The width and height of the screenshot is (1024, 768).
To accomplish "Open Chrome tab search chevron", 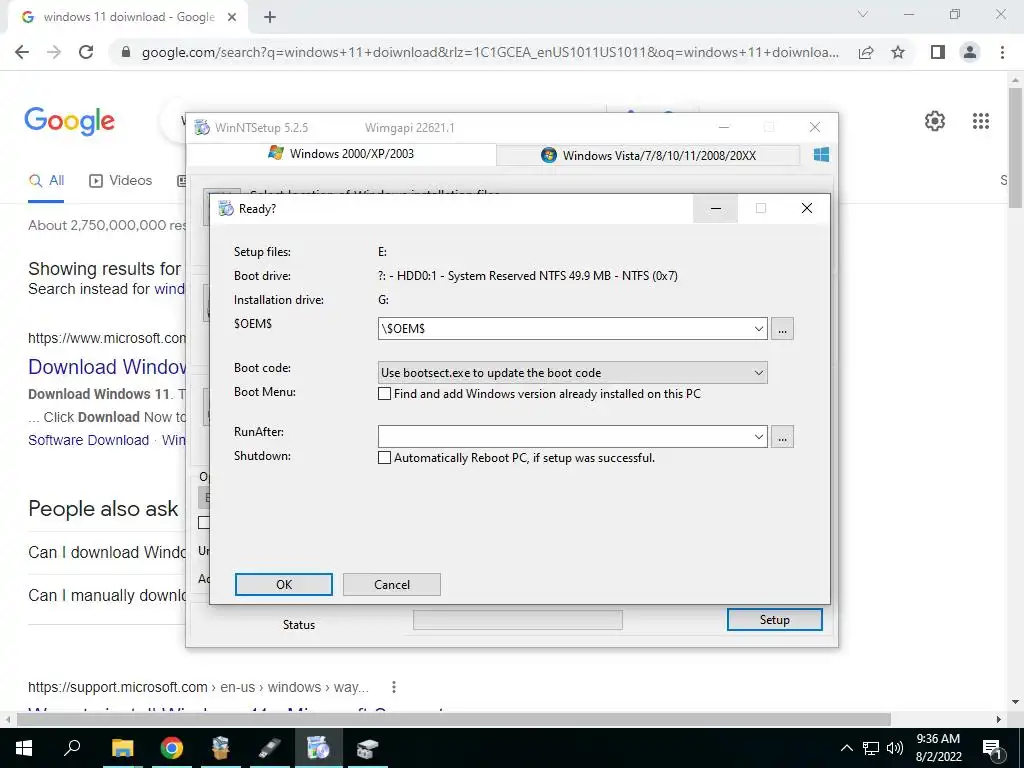I will 863,14.
